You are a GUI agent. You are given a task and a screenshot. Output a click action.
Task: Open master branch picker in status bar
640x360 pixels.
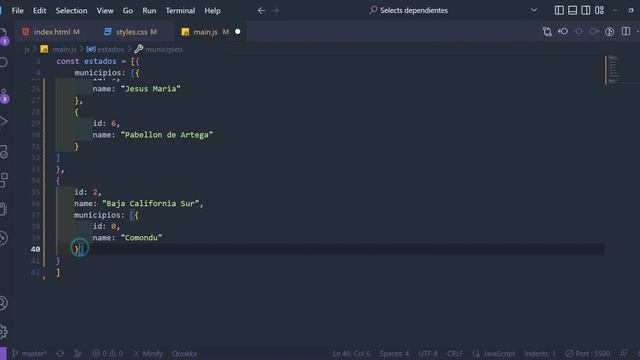tap(29, 353)
